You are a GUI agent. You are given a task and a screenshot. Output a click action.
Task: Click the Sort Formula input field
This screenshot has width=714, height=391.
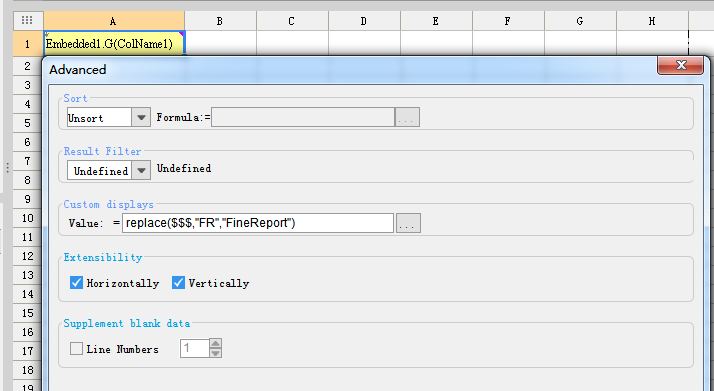click(x=303, y=117)
